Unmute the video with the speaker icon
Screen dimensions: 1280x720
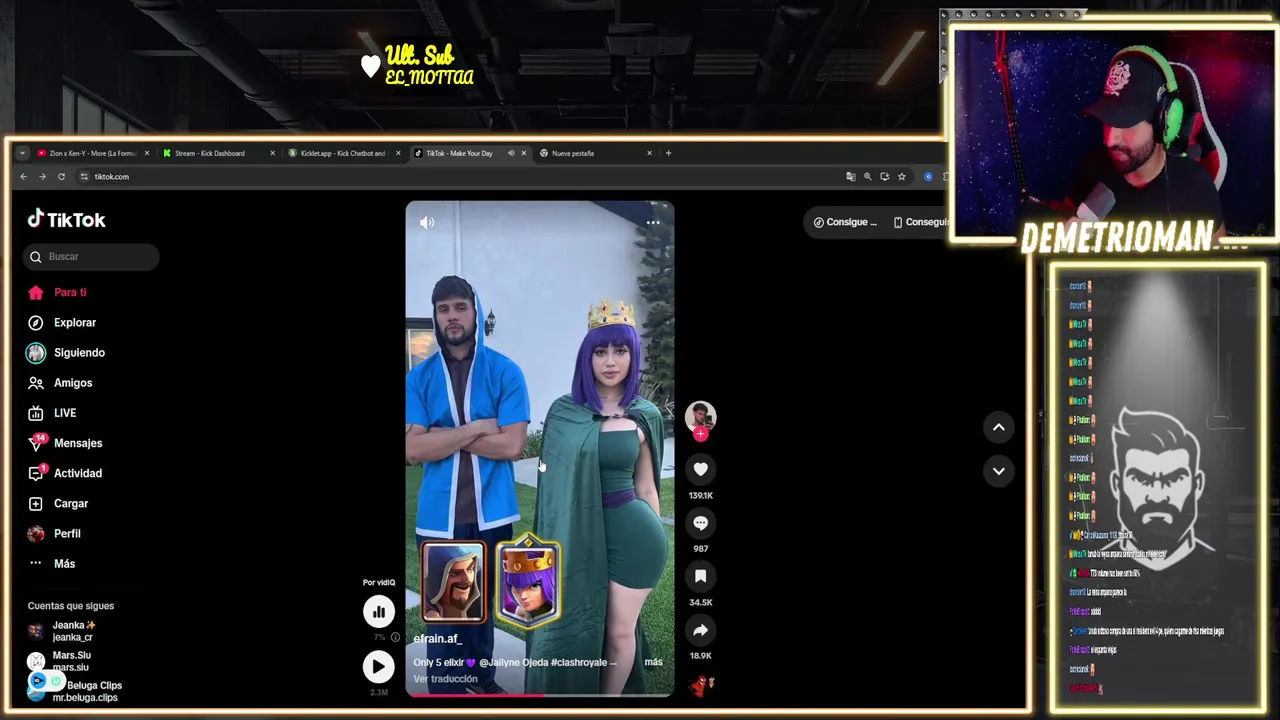point(427,222)
